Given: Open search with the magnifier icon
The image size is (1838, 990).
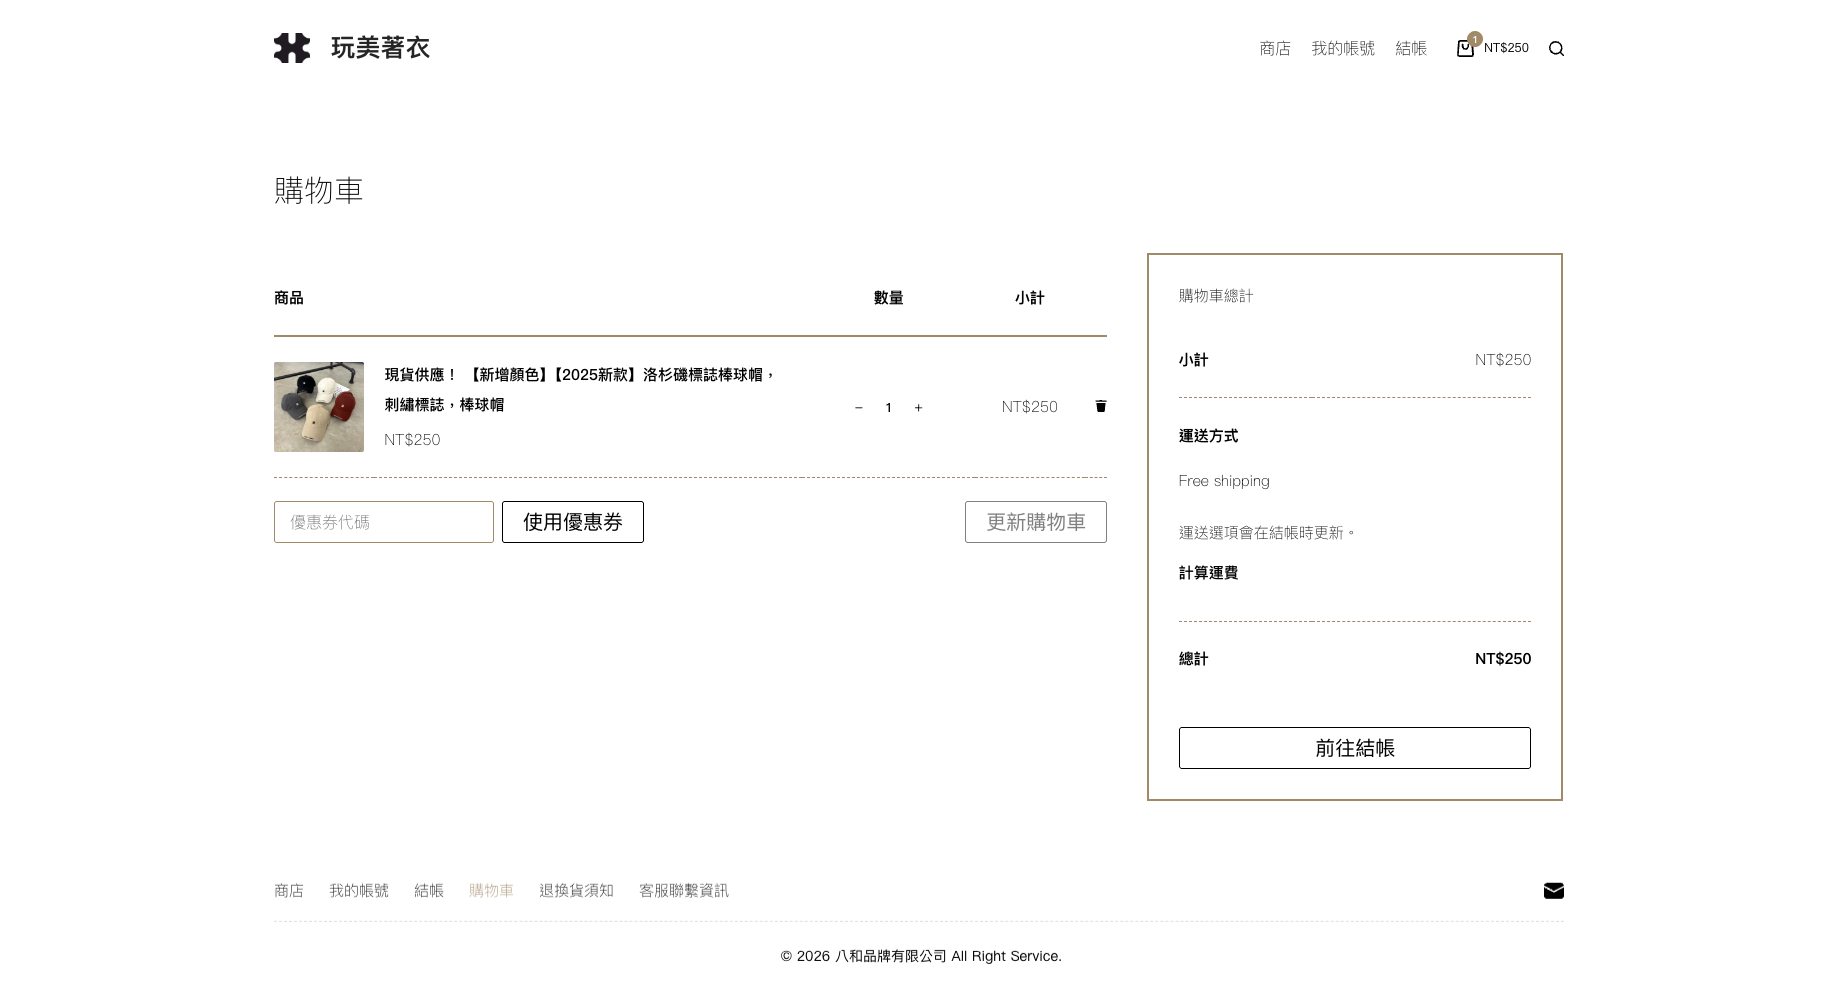Looking at the screenshot, I should (x=1556, y=49).
